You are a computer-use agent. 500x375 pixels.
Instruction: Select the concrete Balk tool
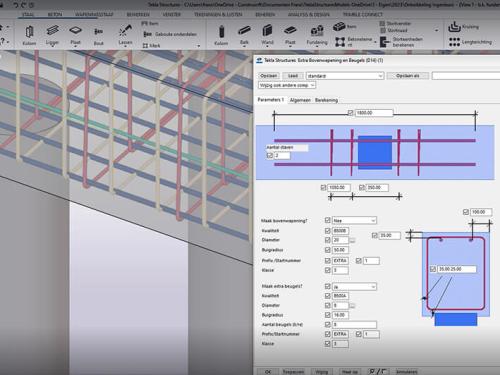tap(244, 35)
